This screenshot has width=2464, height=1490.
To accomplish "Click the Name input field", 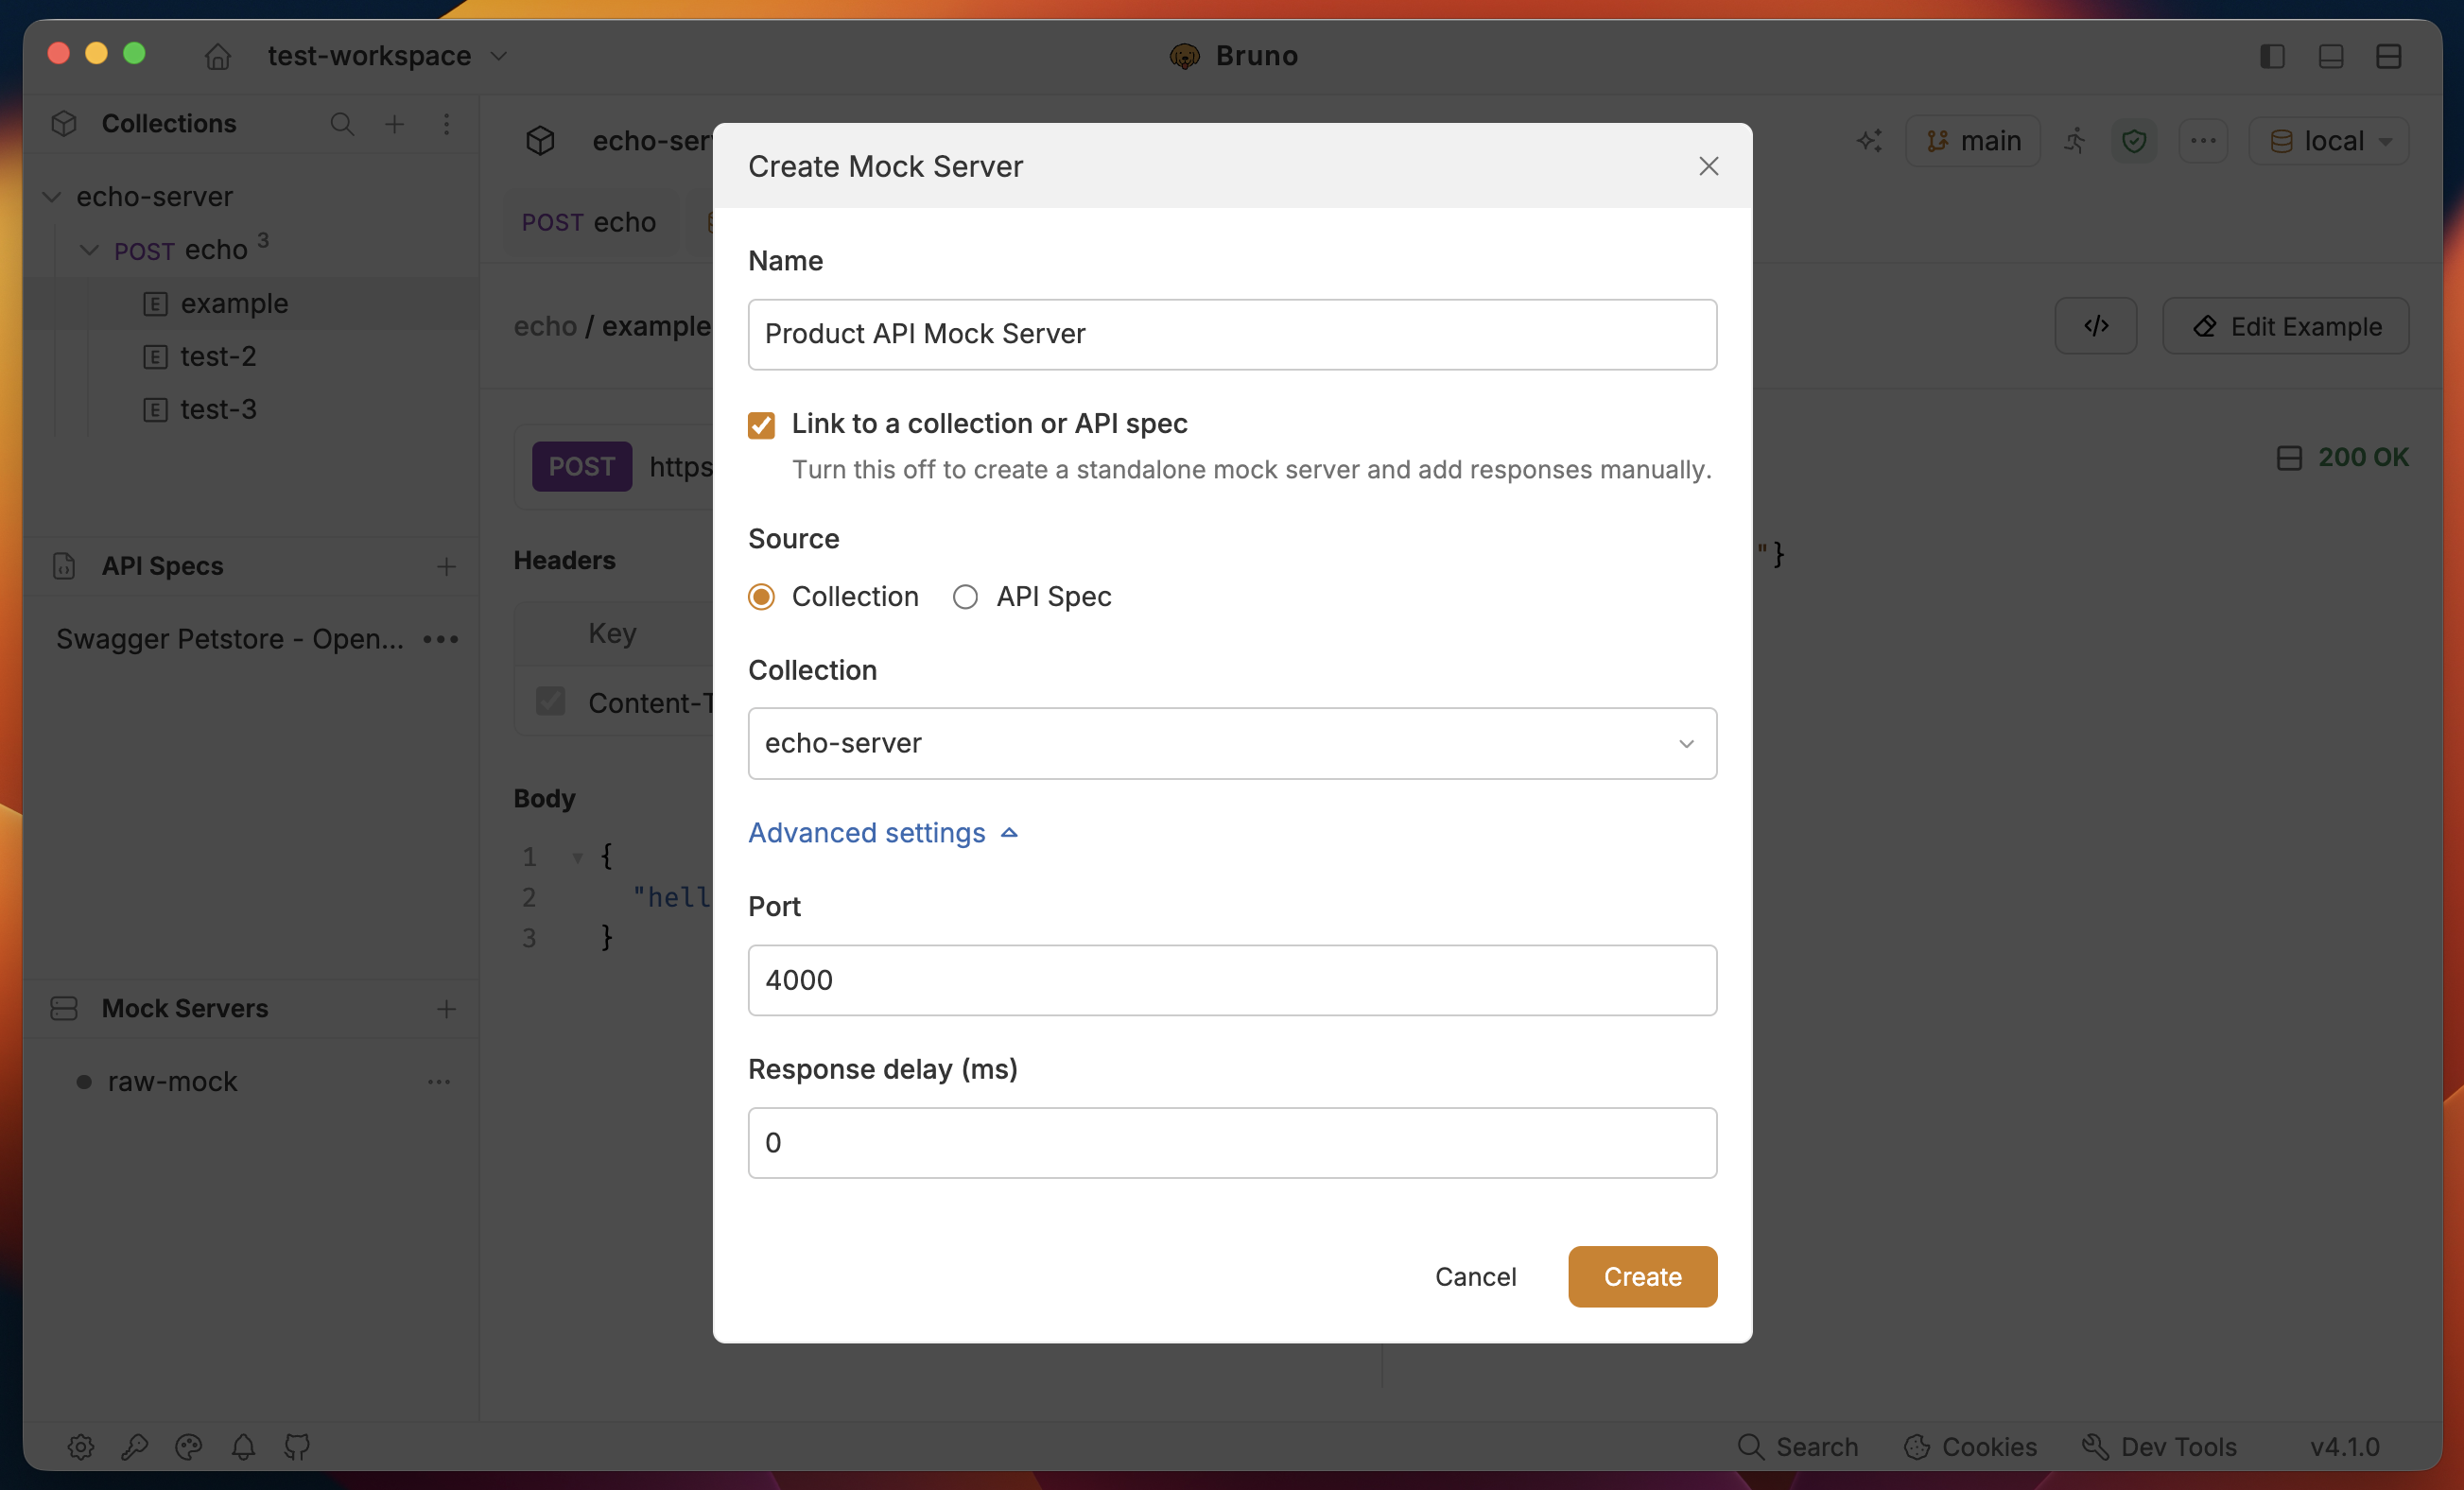I will [x=1232, y=334].
